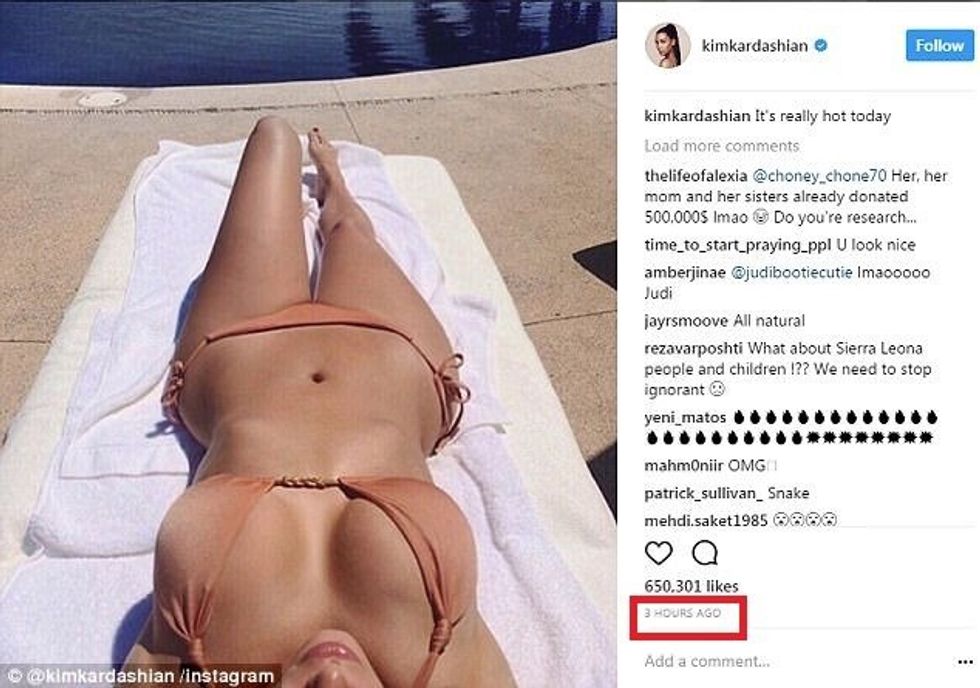Click the poolside post photo
Screen dimensions: 980x688
point(308,344)
